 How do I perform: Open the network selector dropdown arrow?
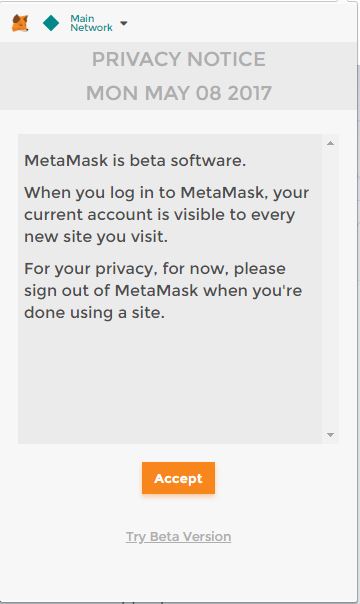click(x=124, y=23)
